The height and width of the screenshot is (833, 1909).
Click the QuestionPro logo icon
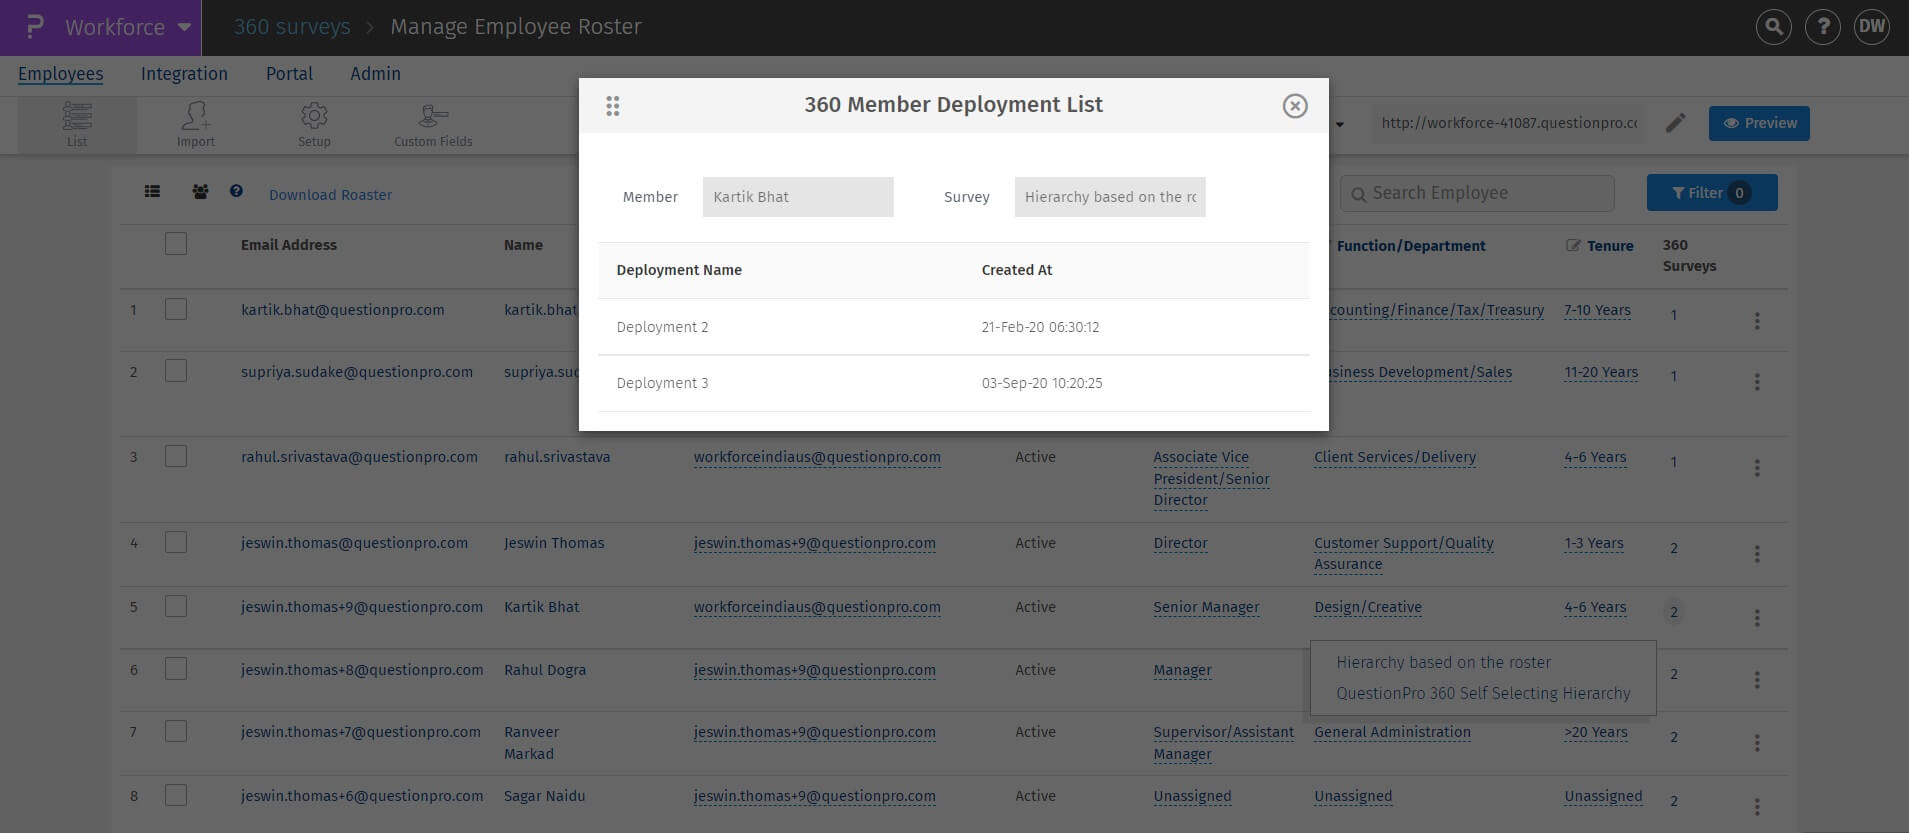click(x=35, y=27)
